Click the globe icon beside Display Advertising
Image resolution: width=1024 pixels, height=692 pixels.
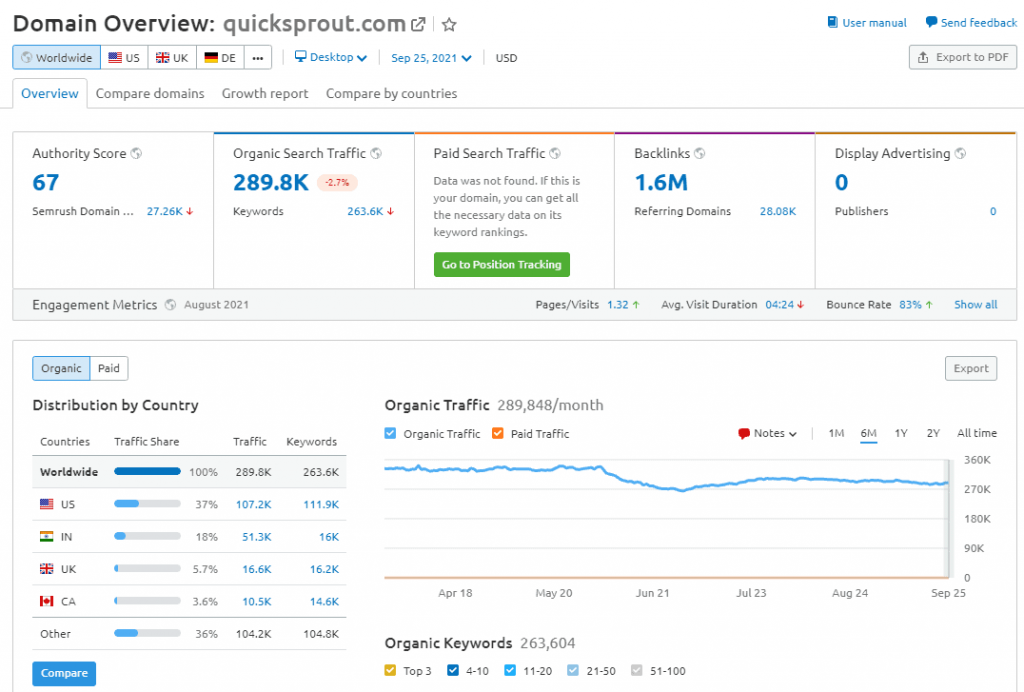[x=960, y=153]
